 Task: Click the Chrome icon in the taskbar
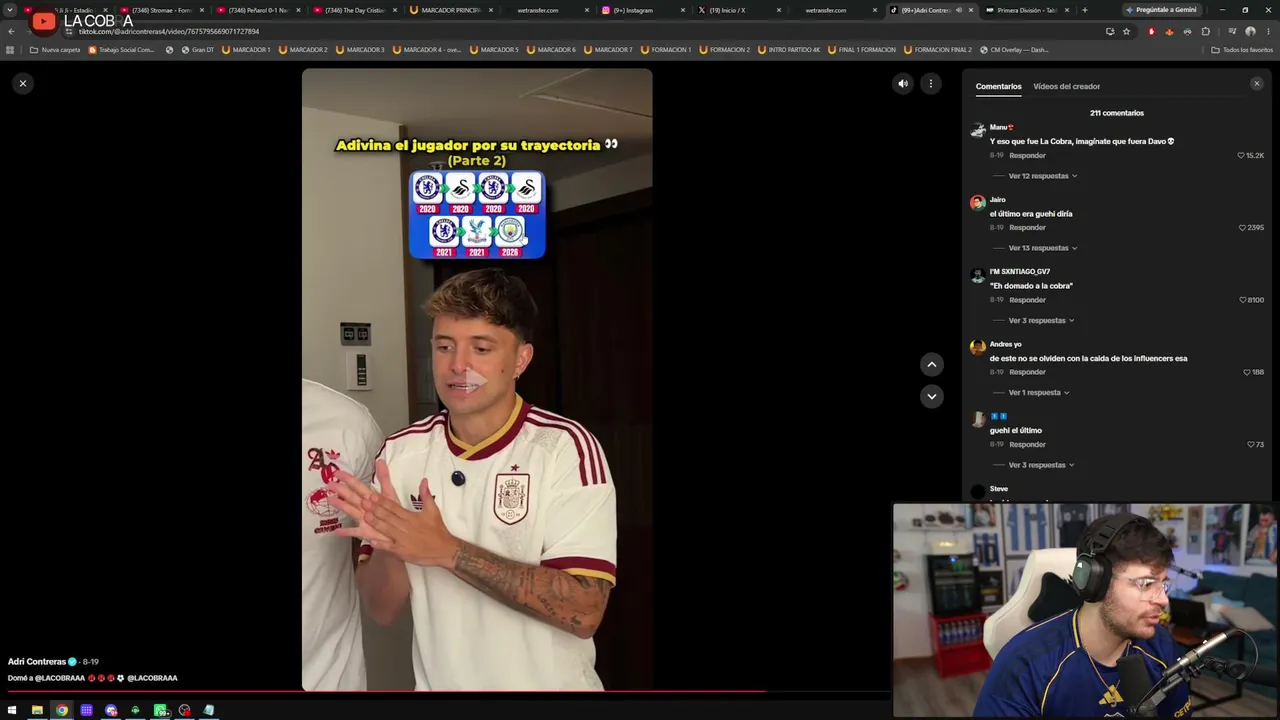(x=62, y=711)
